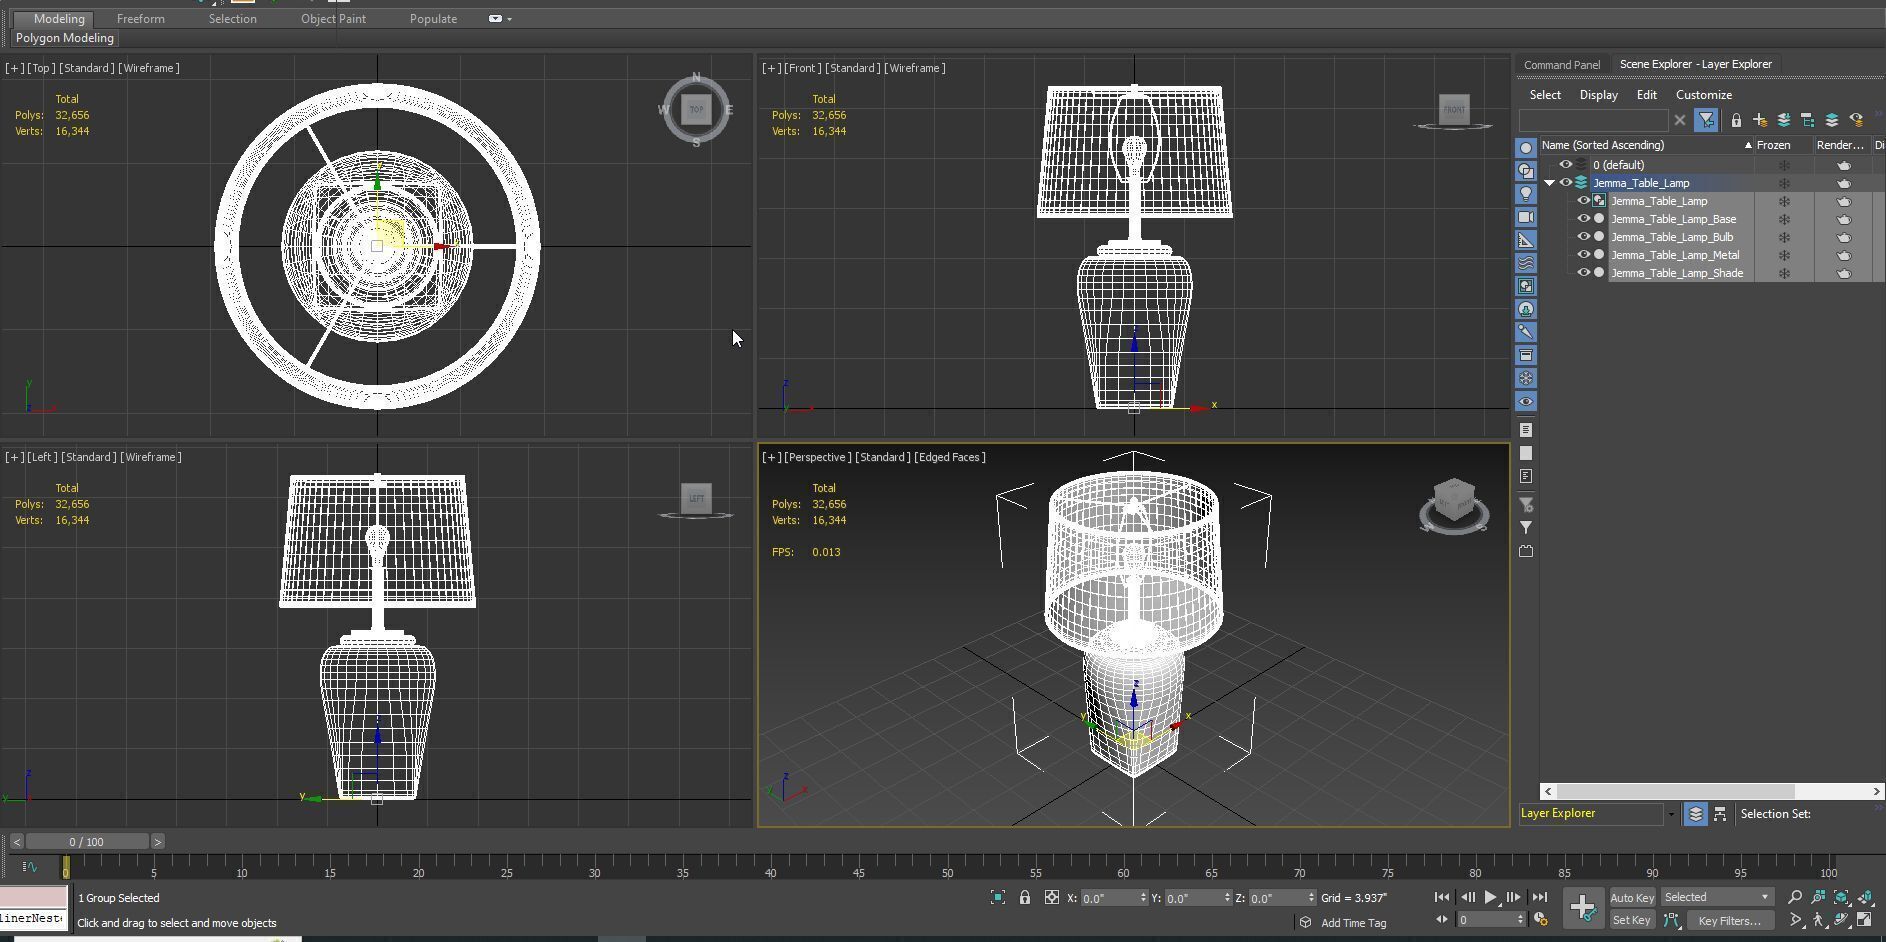Viewport: 1886px width, 942px height.
Task: Click the time slider 0 / 100 handle
Action: [x=87, y=842]
